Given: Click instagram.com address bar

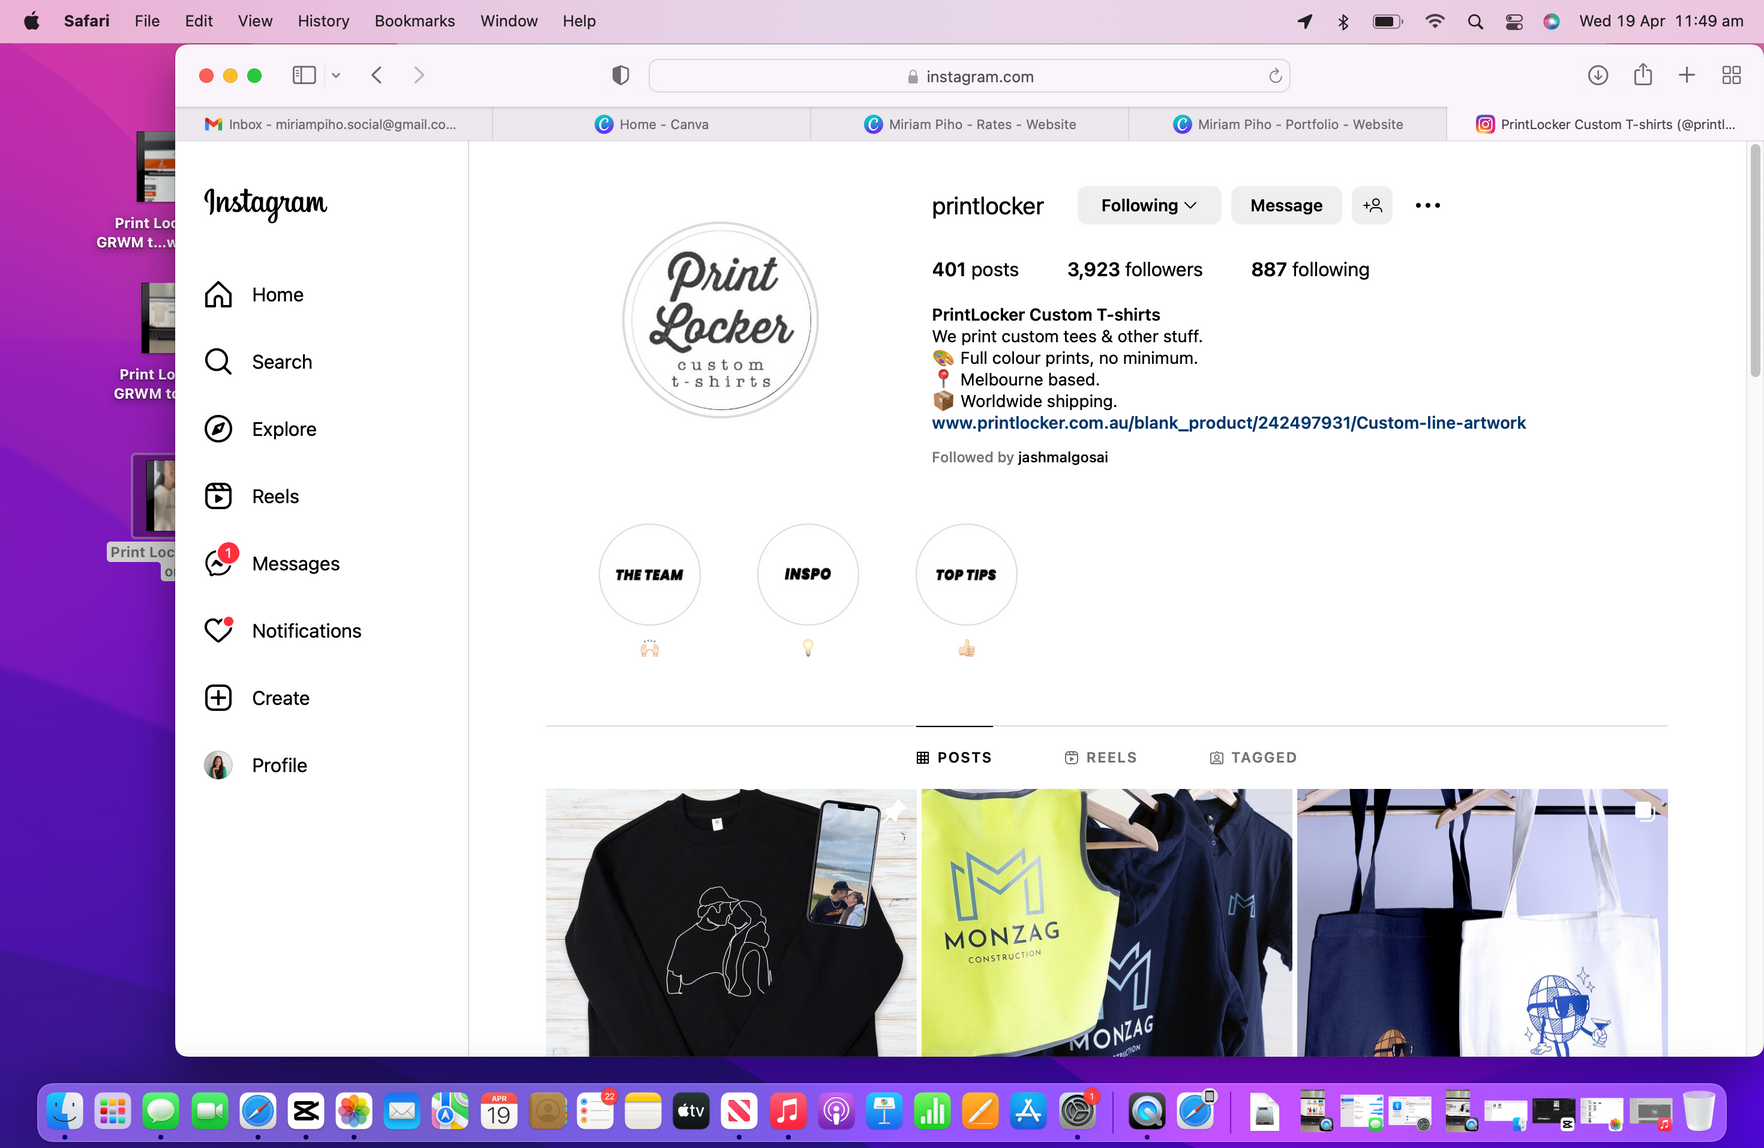Looking at the screenshot, I should tap(969, 76).
